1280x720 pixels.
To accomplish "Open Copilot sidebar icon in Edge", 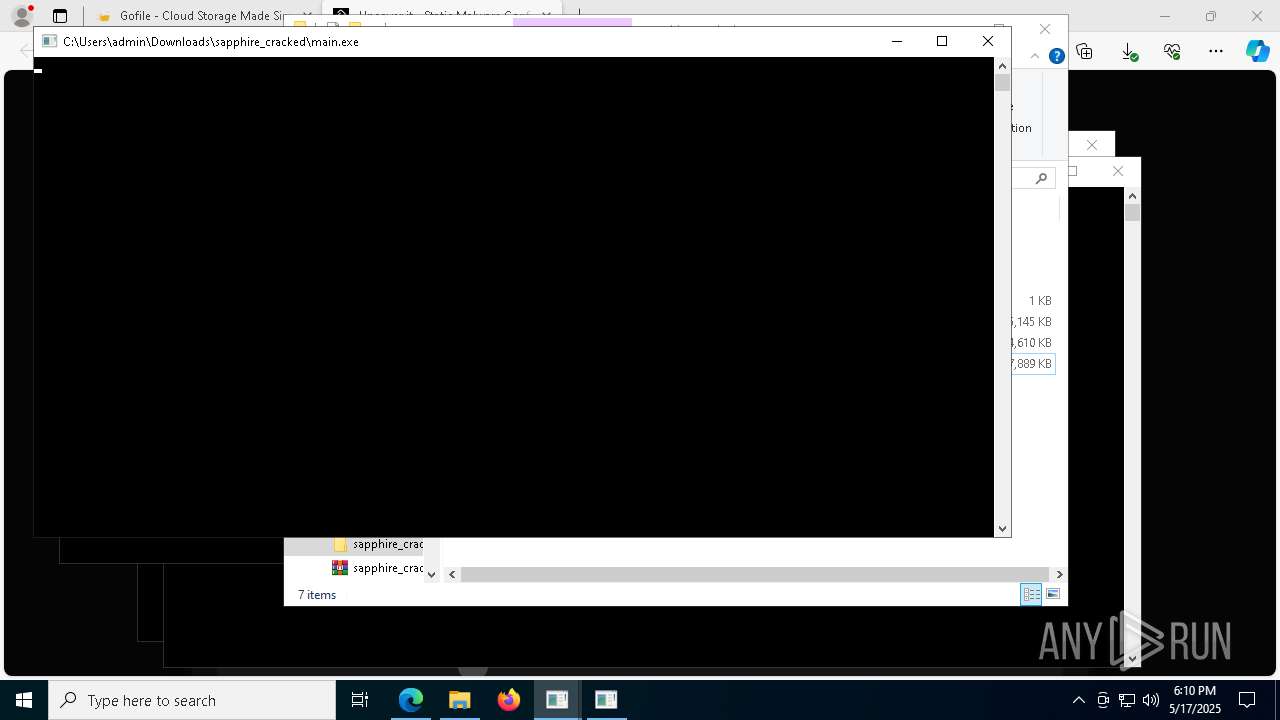I will pyautogui.click(x=1258, y=51).
